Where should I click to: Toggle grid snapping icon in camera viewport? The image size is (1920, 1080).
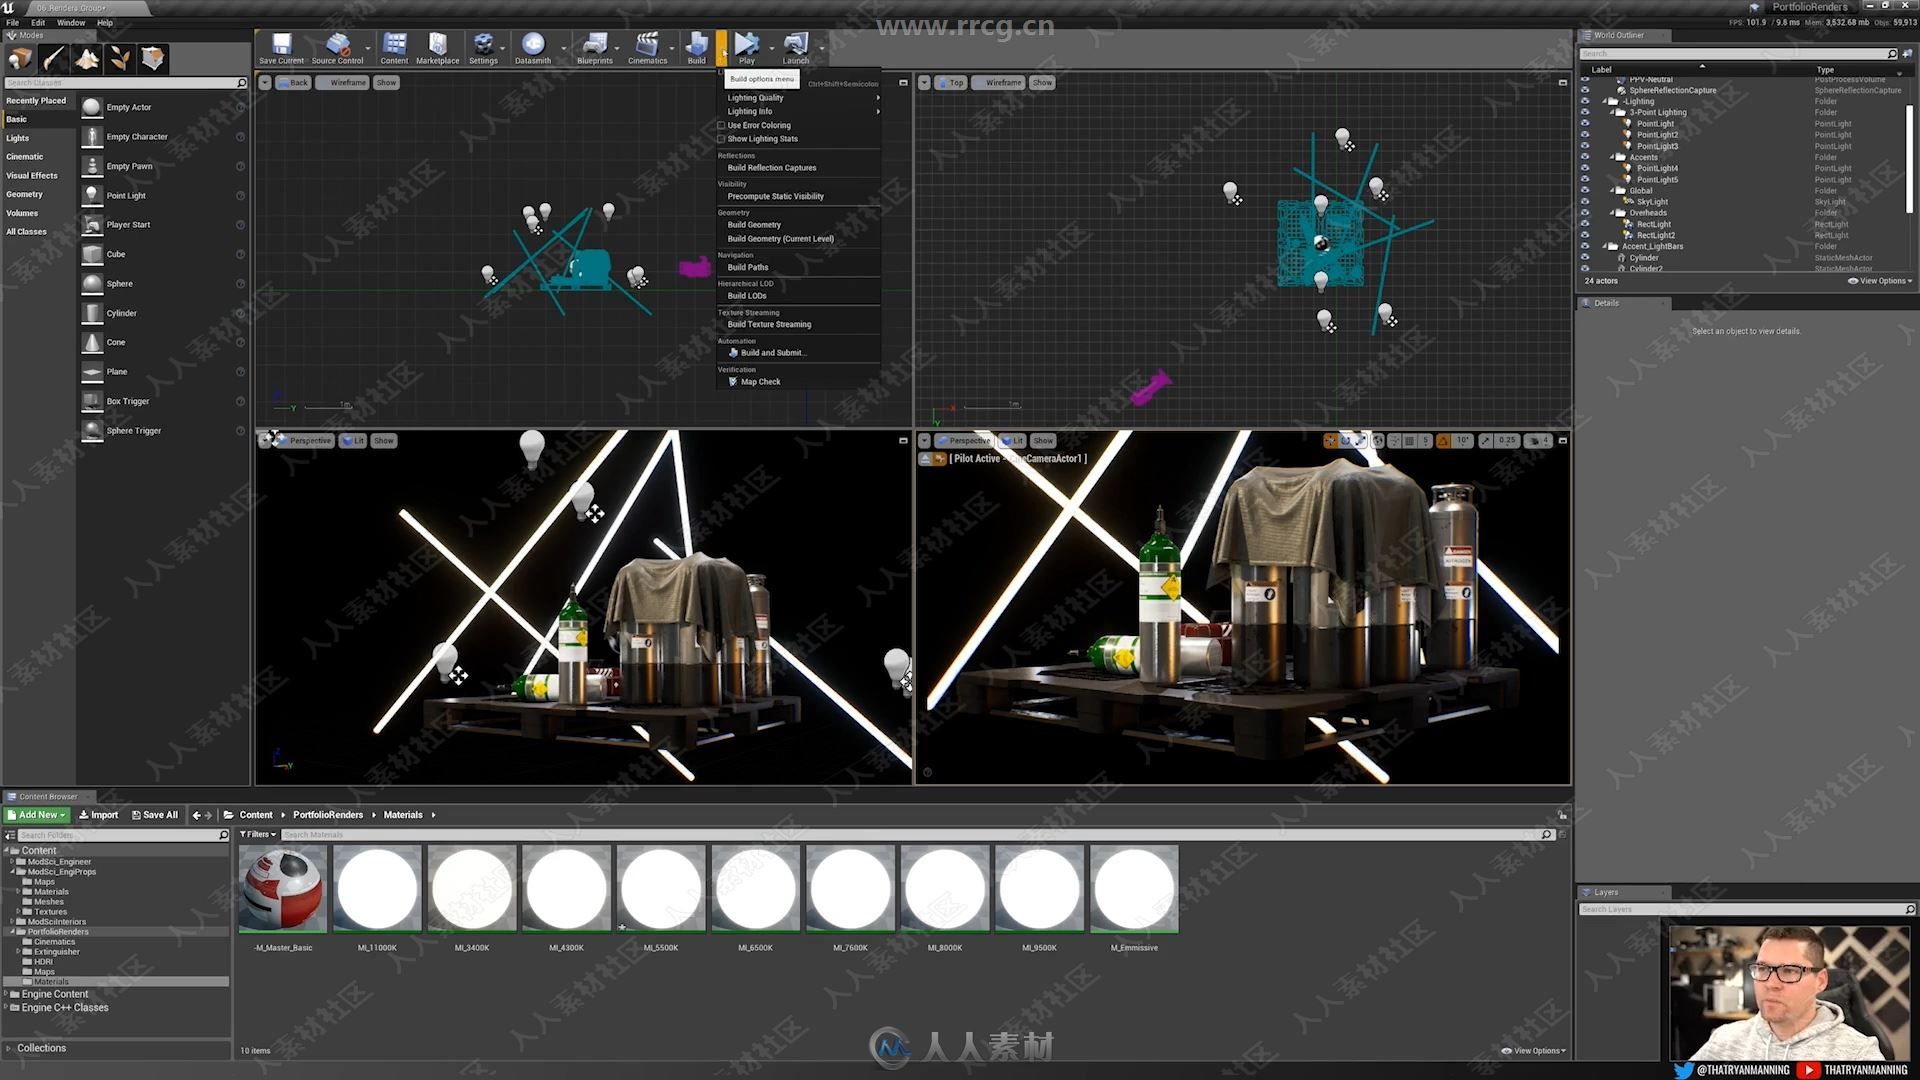point(1409,441)
